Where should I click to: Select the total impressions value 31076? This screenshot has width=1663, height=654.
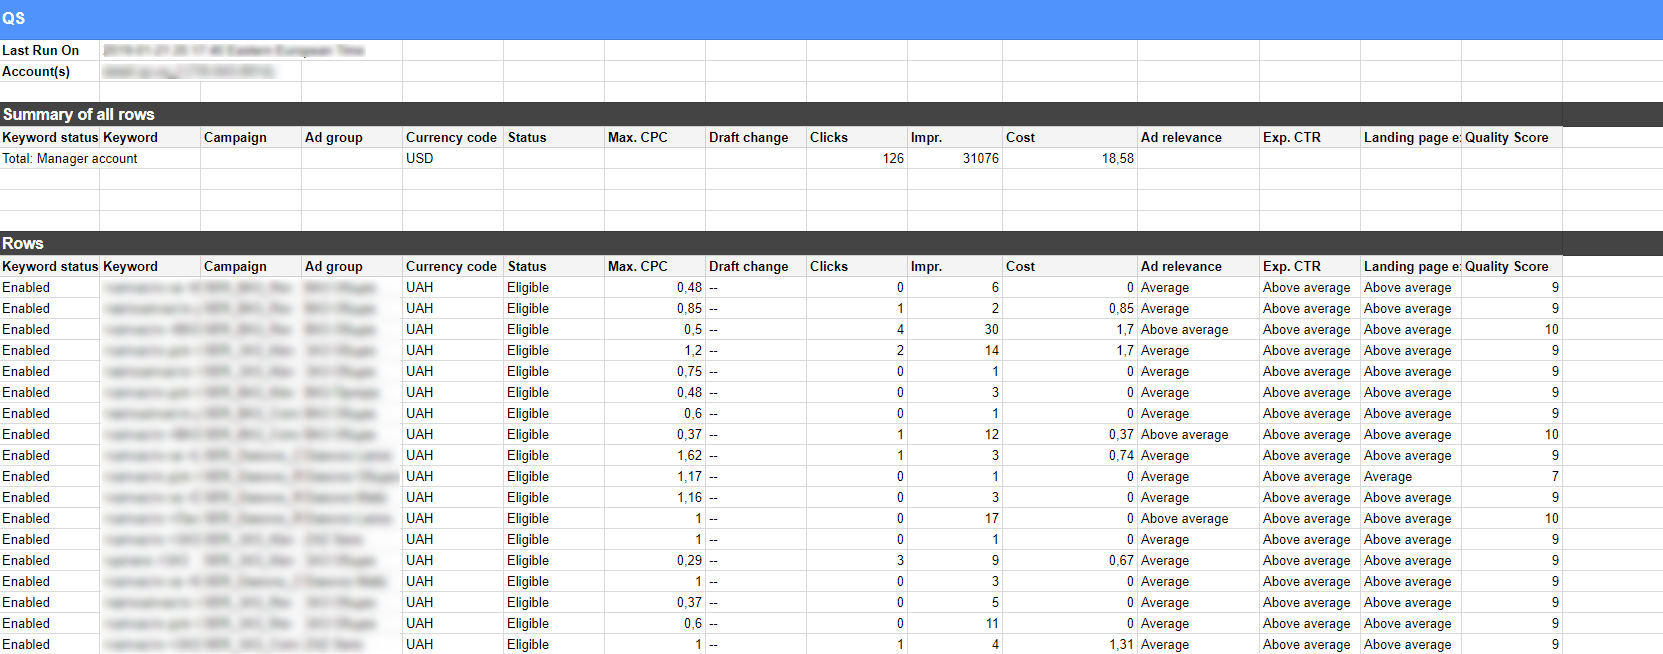click(980, 158)
